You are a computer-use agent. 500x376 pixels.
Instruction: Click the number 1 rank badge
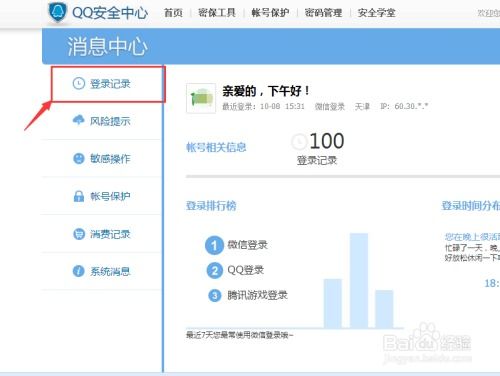coord(214,245)
